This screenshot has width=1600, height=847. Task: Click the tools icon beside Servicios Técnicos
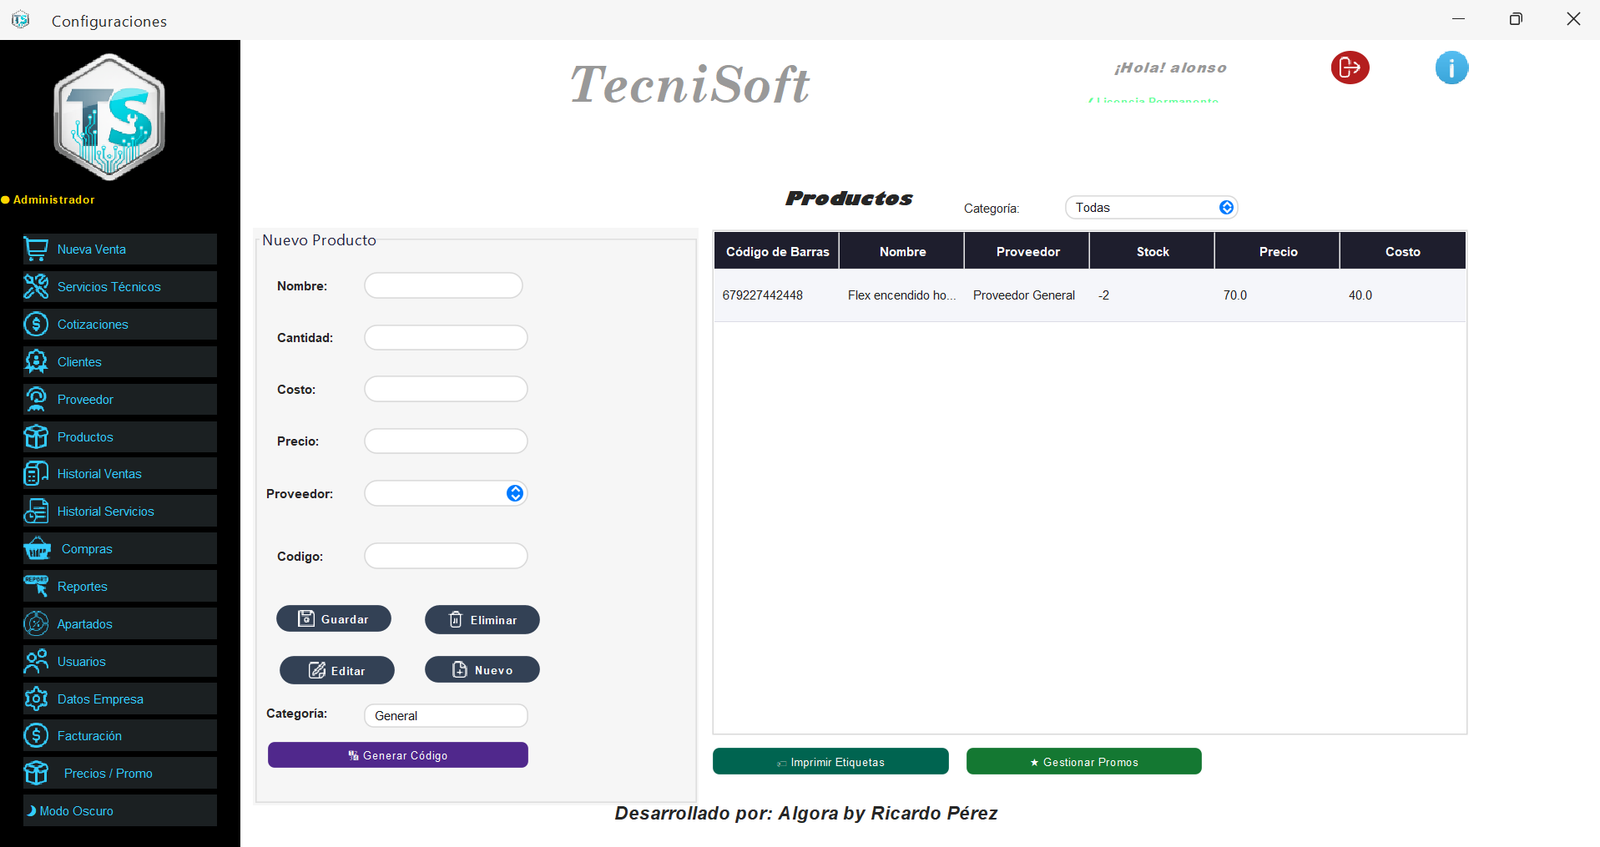point(36,286)
